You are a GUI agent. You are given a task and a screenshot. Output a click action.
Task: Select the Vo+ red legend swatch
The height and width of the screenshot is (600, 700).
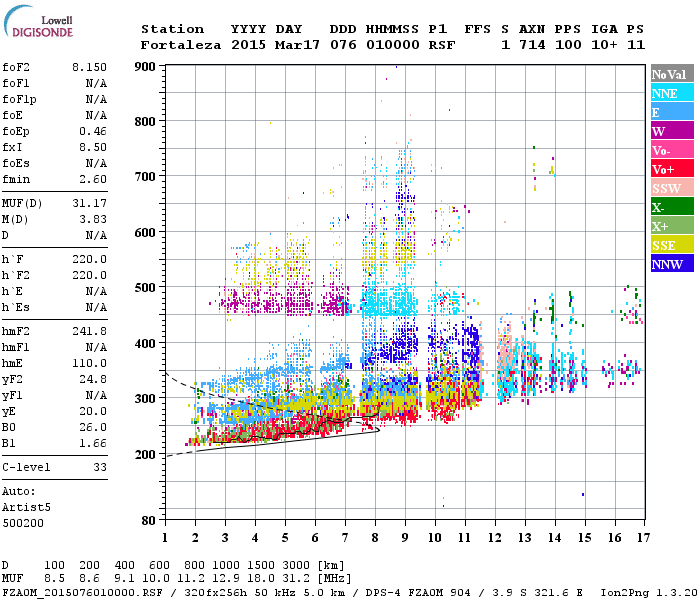(x=672, y=169)
